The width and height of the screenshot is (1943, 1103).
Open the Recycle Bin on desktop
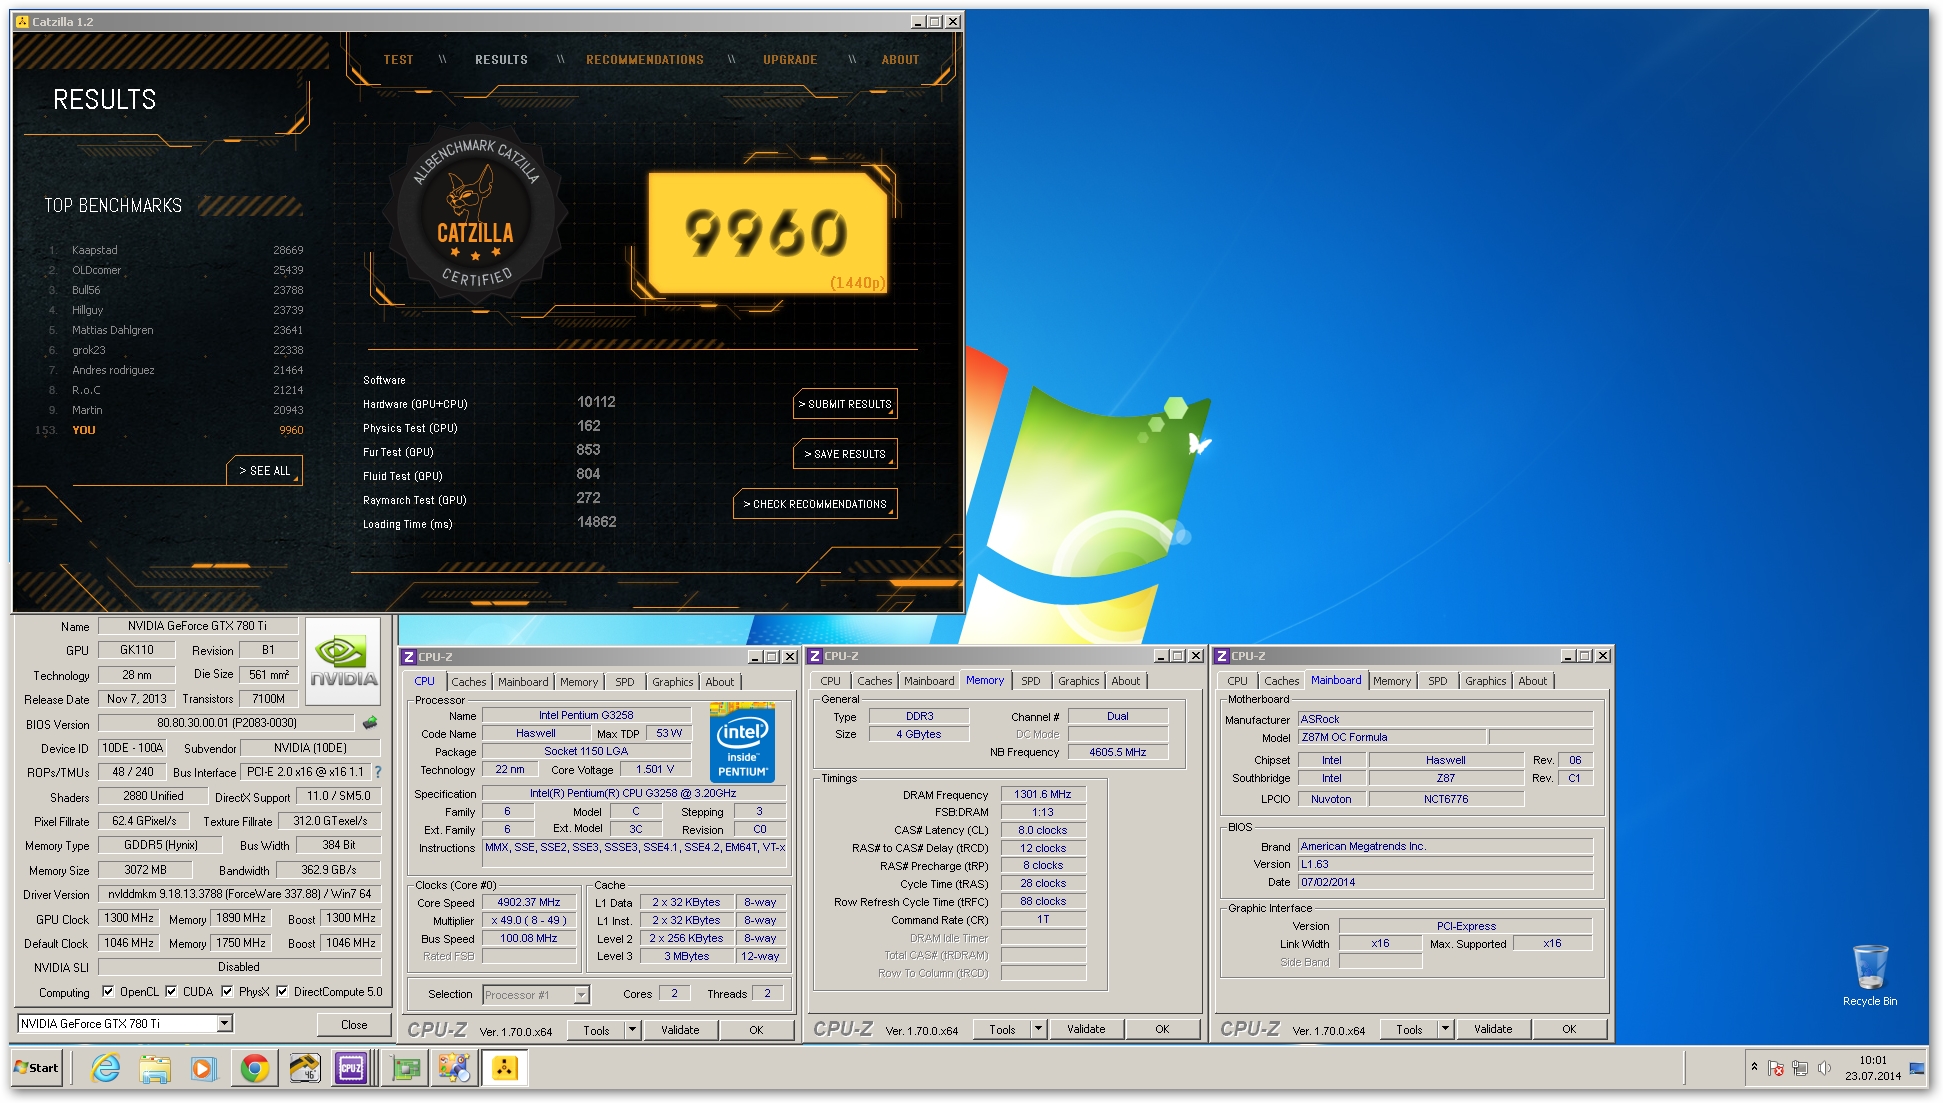click(1870, 975)
